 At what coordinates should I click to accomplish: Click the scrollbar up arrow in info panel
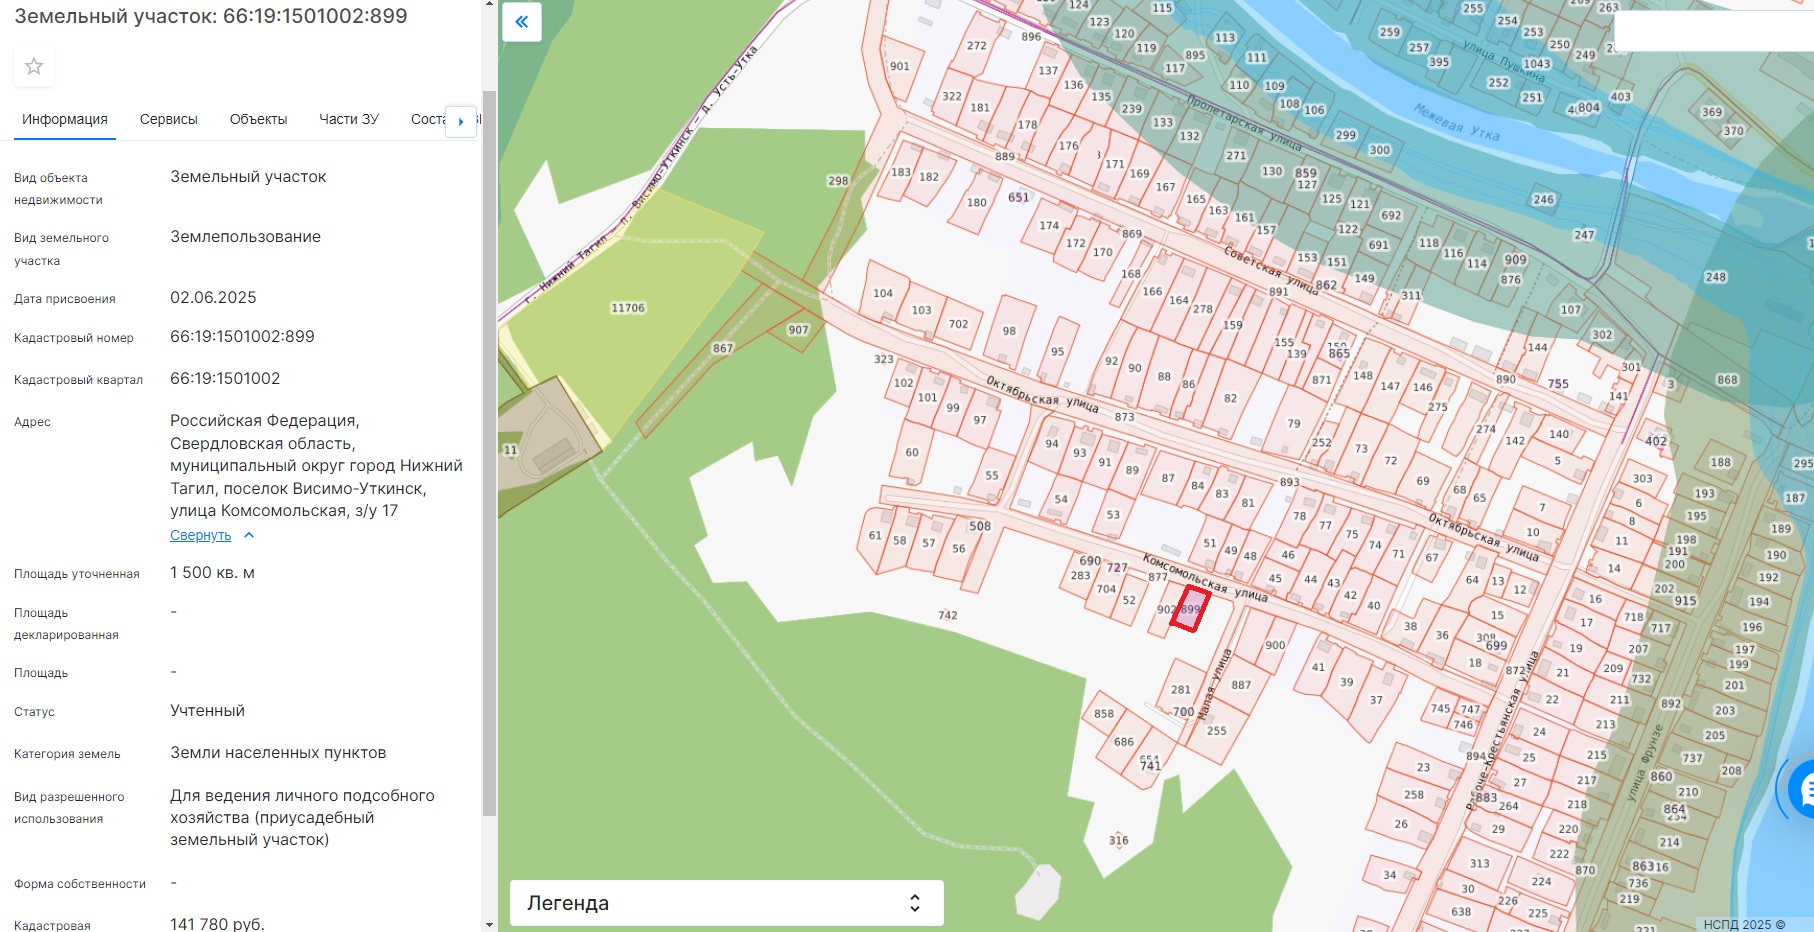coord(489,5)
